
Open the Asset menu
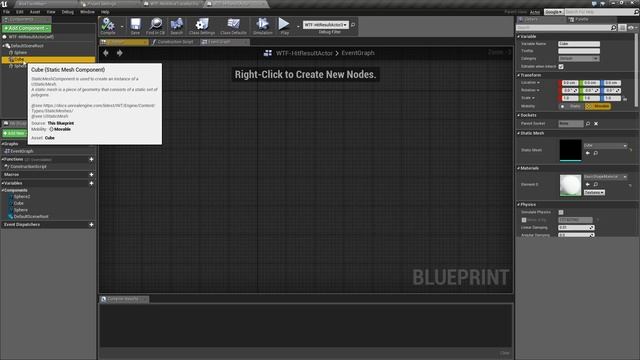click(35, 12)
